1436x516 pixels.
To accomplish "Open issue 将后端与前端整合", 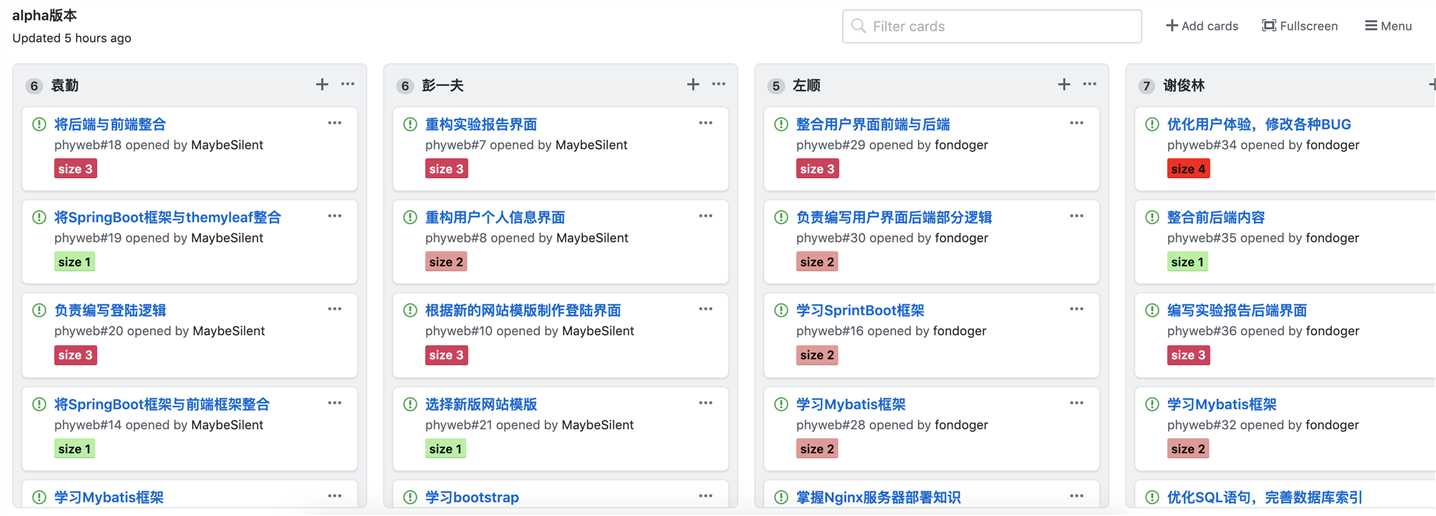I will (110, 124).
